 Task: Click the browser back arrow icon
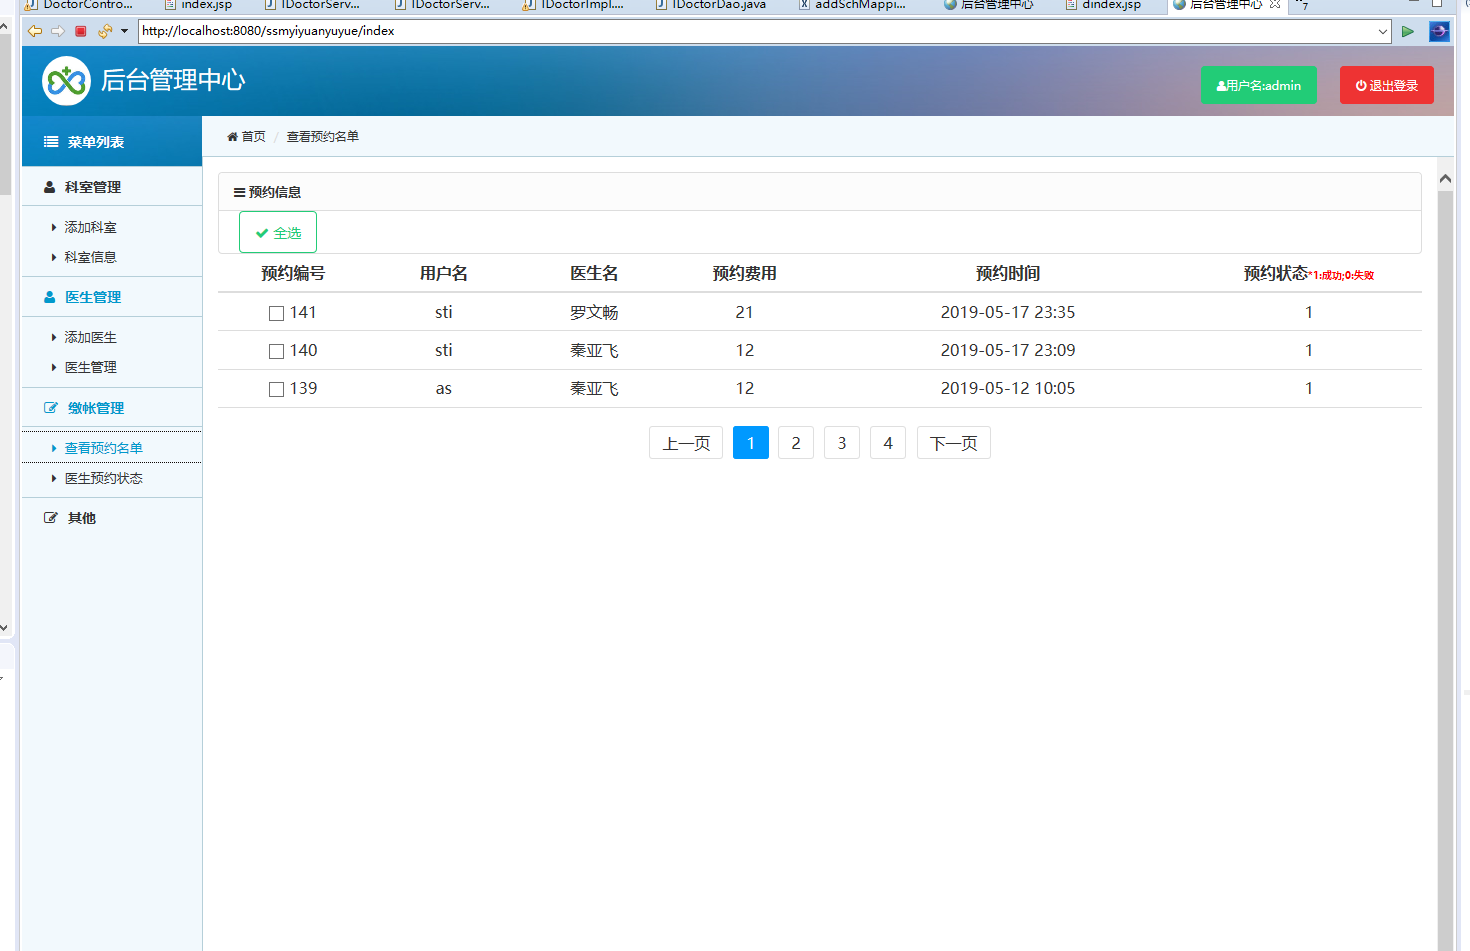coord(35,31)
